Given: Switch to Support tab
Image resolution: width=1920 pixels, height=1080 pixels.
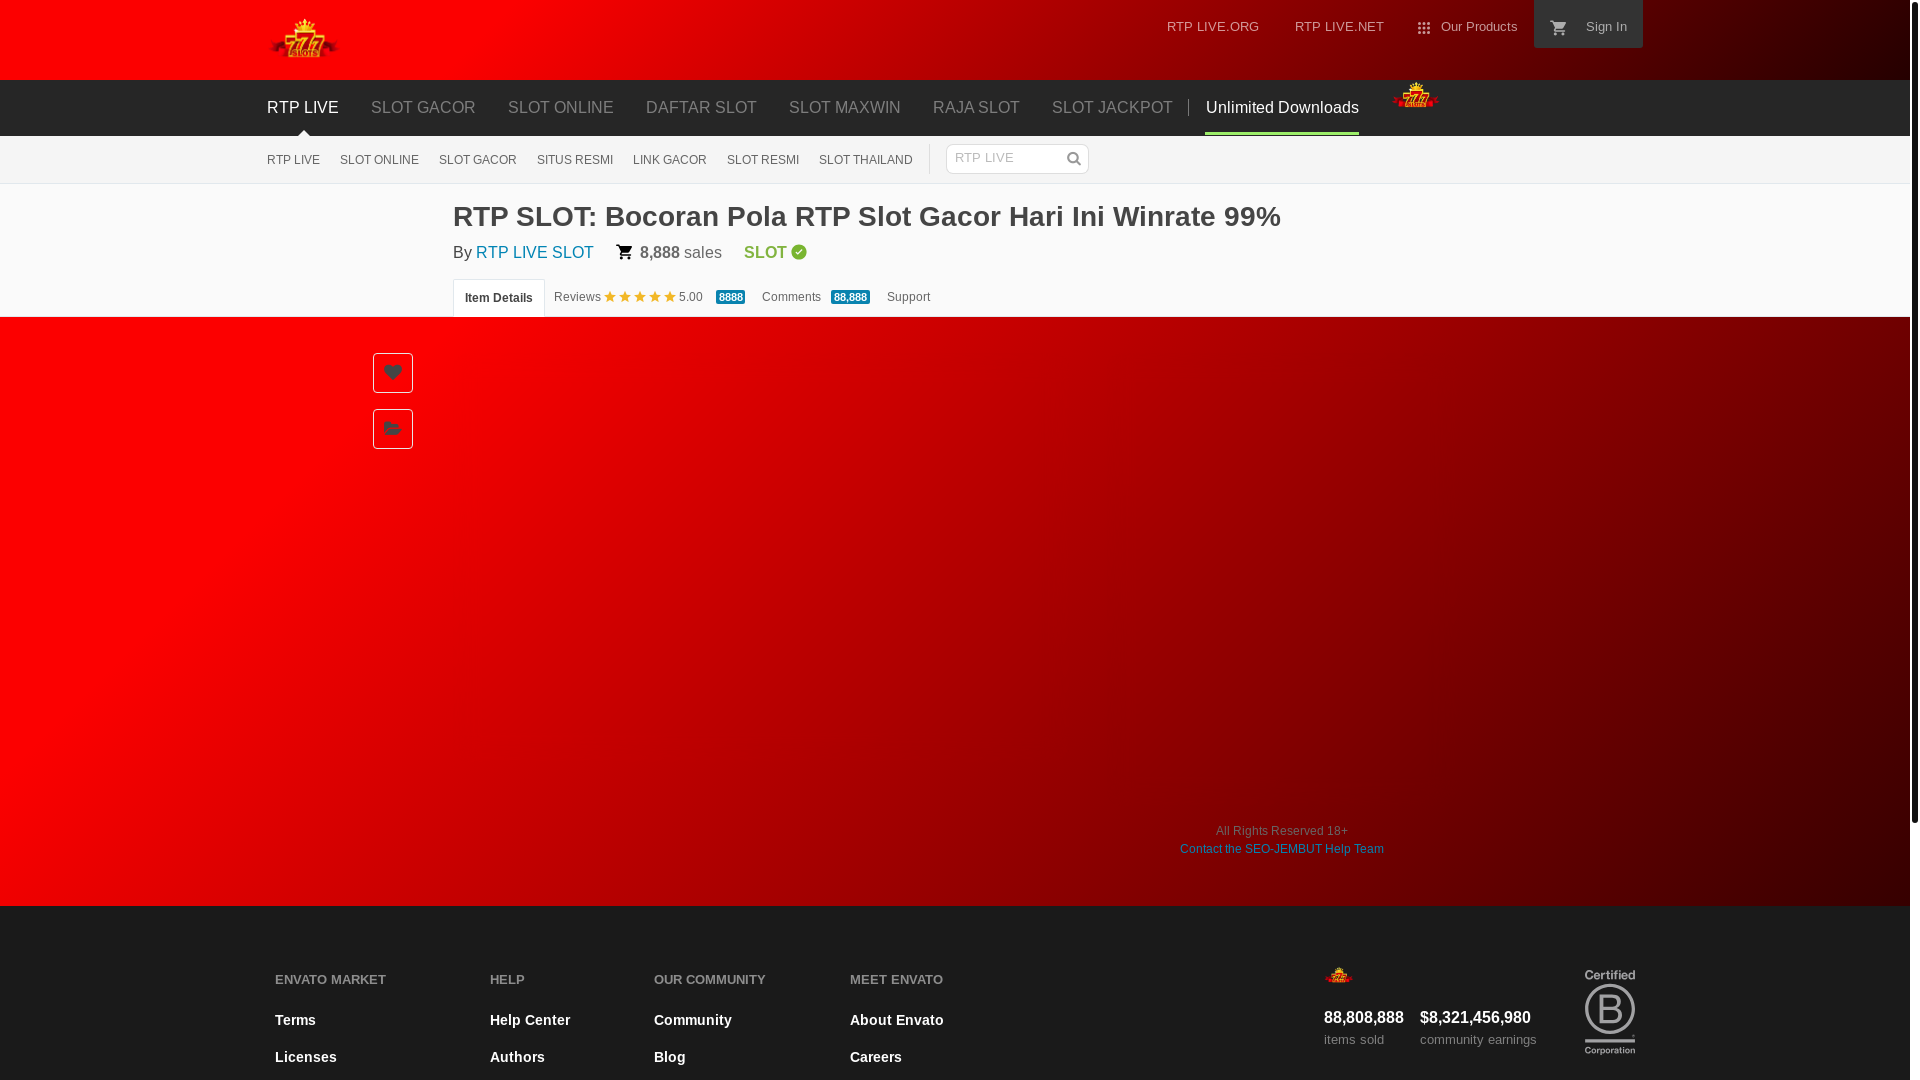Looking at the screenshot, I should [908, 297].
